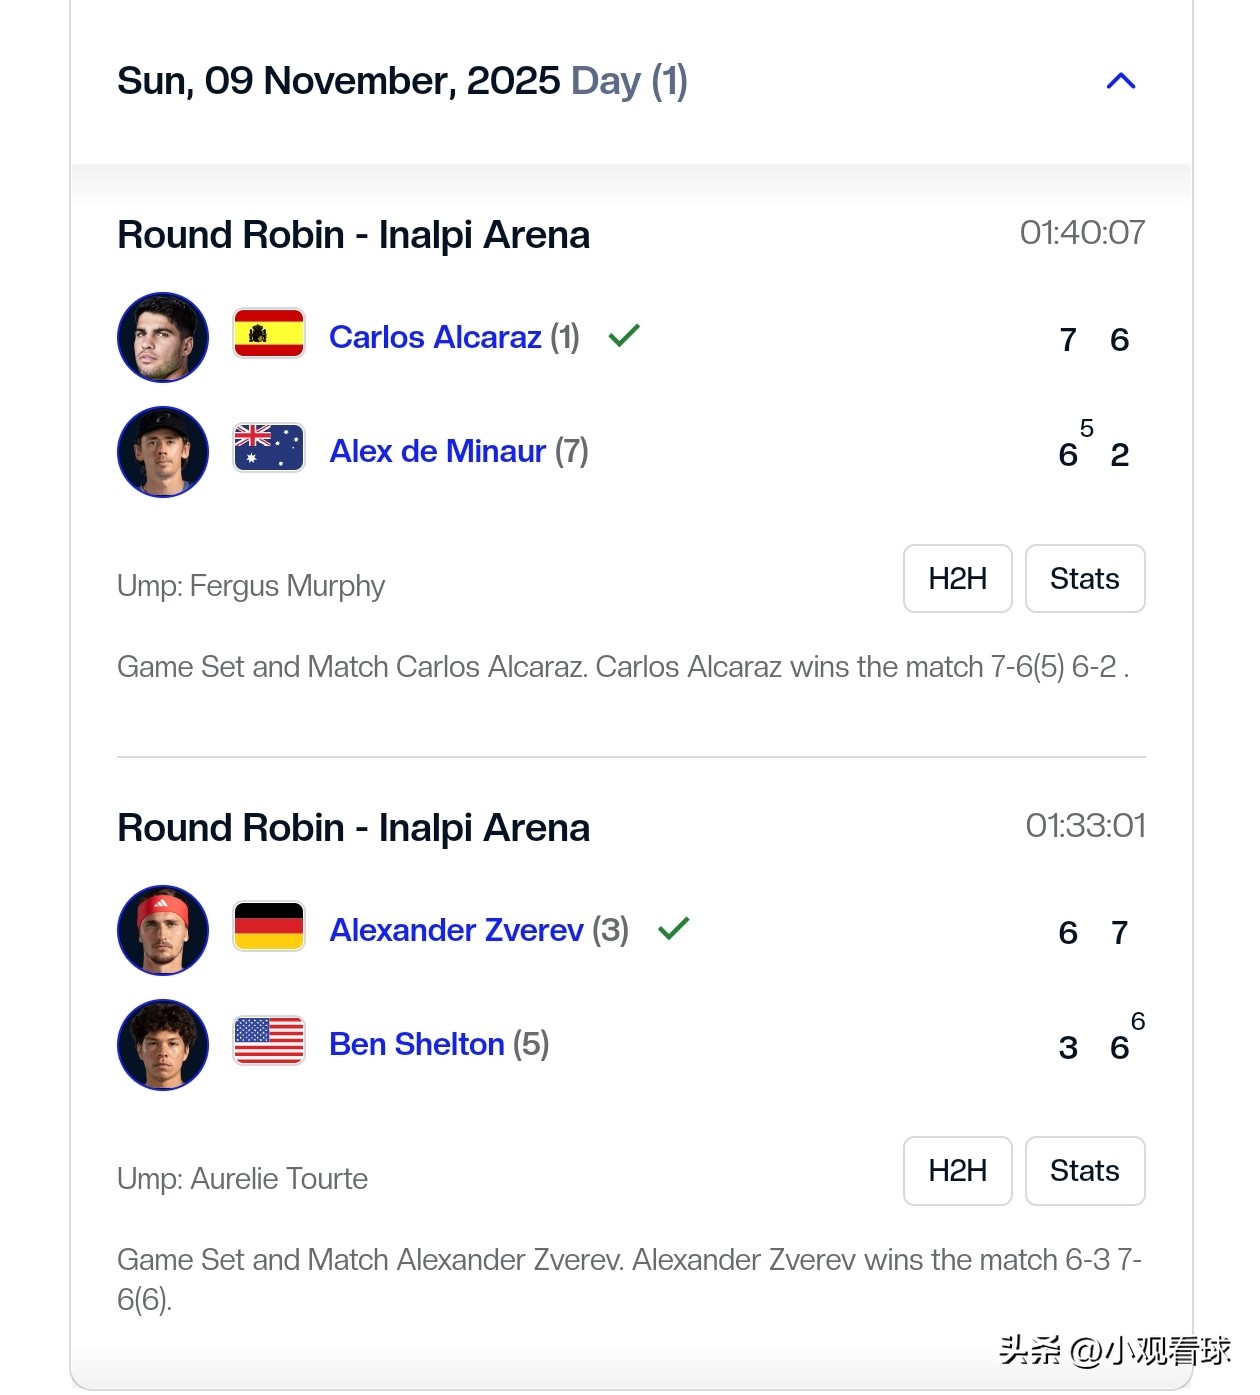Click Ben Shelton's profile photo
Screen dimensions: 1260x1395
click(163, 1045)
